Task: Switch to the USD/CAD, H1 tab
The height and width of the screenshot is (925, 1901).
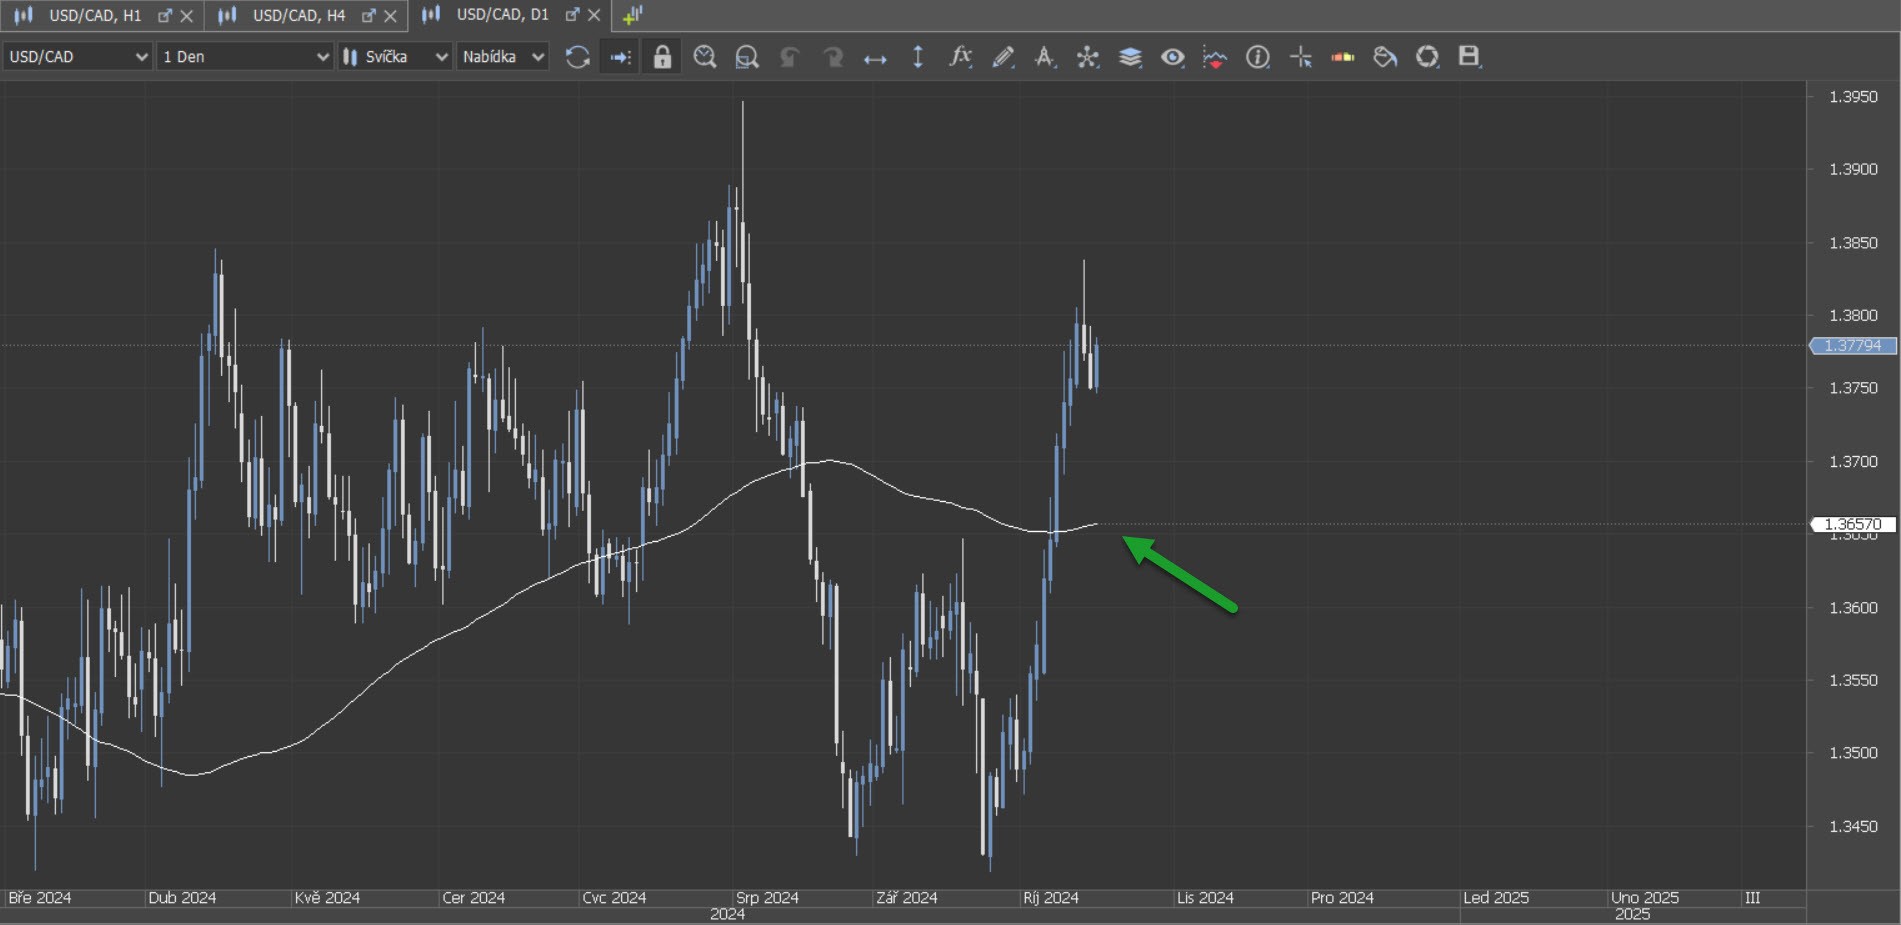Action: click(95, 15)
